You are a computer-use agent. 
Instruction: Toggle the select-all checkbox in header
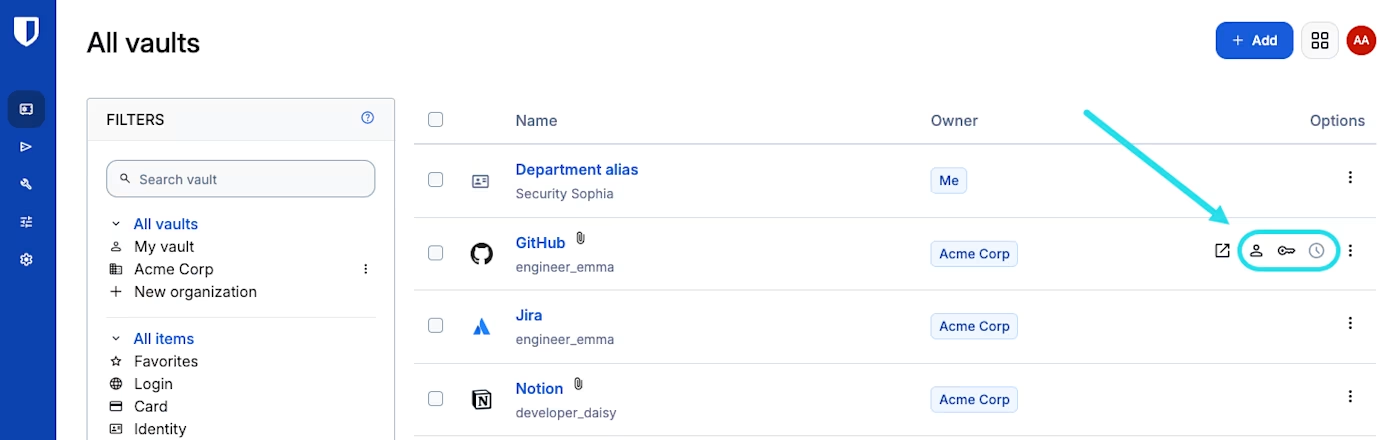[x=435, y=120]
